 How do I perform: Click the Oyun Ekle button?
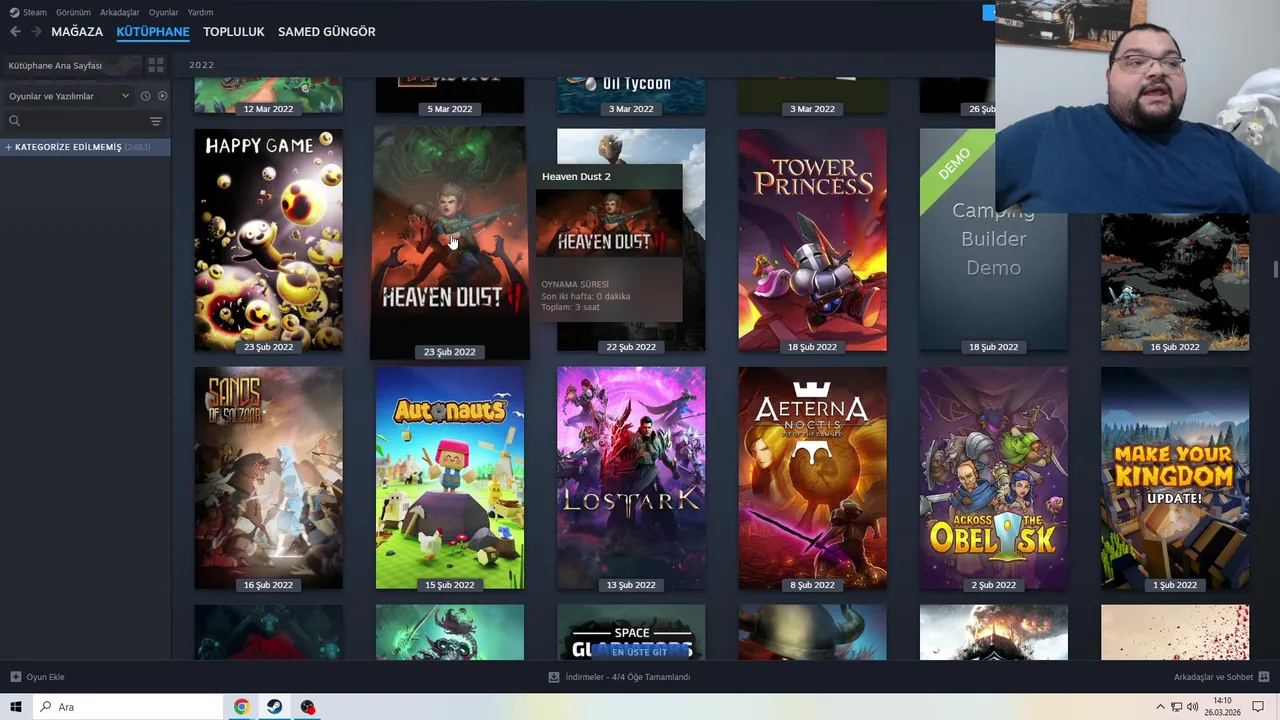click(38, 677)
